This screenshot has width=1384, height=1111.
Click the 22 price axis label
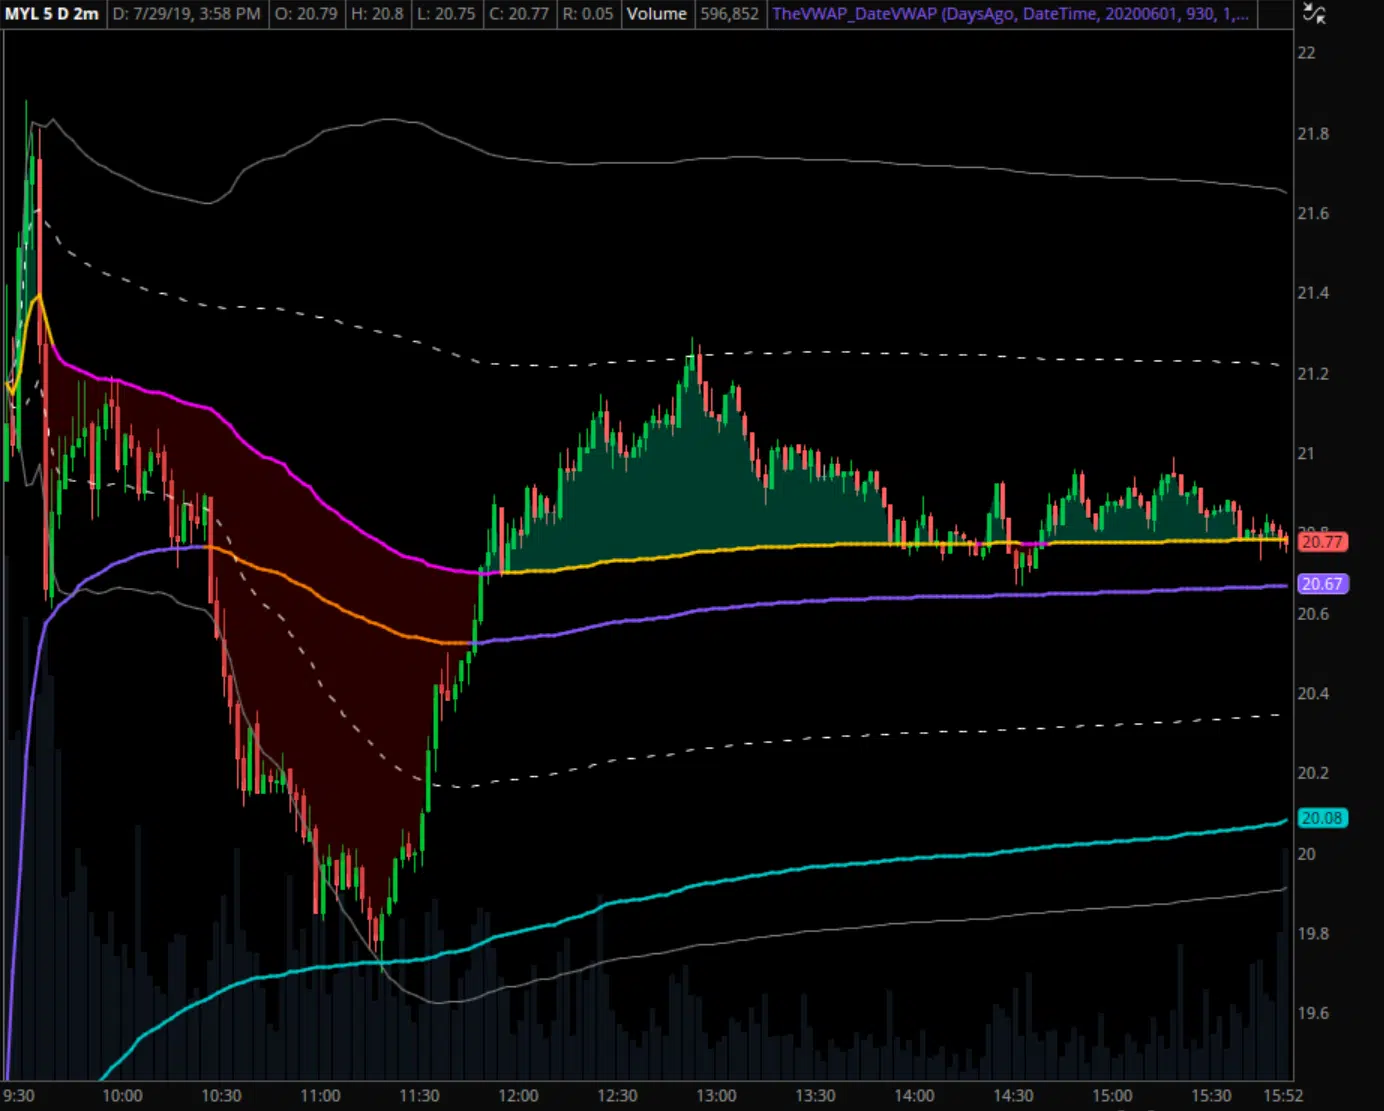click(x=1306, y=53)
